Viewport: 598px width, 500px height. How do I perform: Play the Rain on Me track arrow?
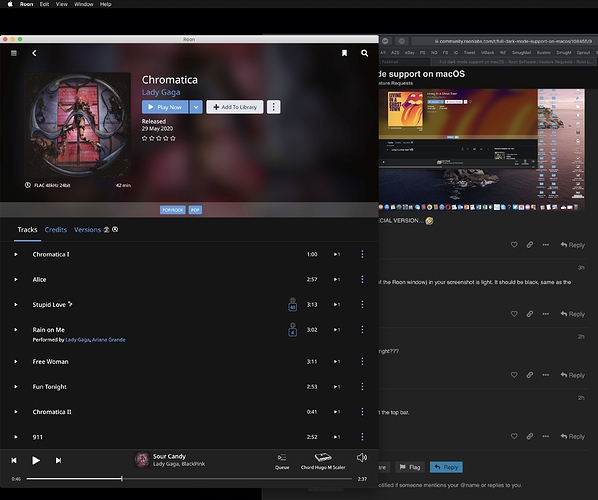click(16, 330)
